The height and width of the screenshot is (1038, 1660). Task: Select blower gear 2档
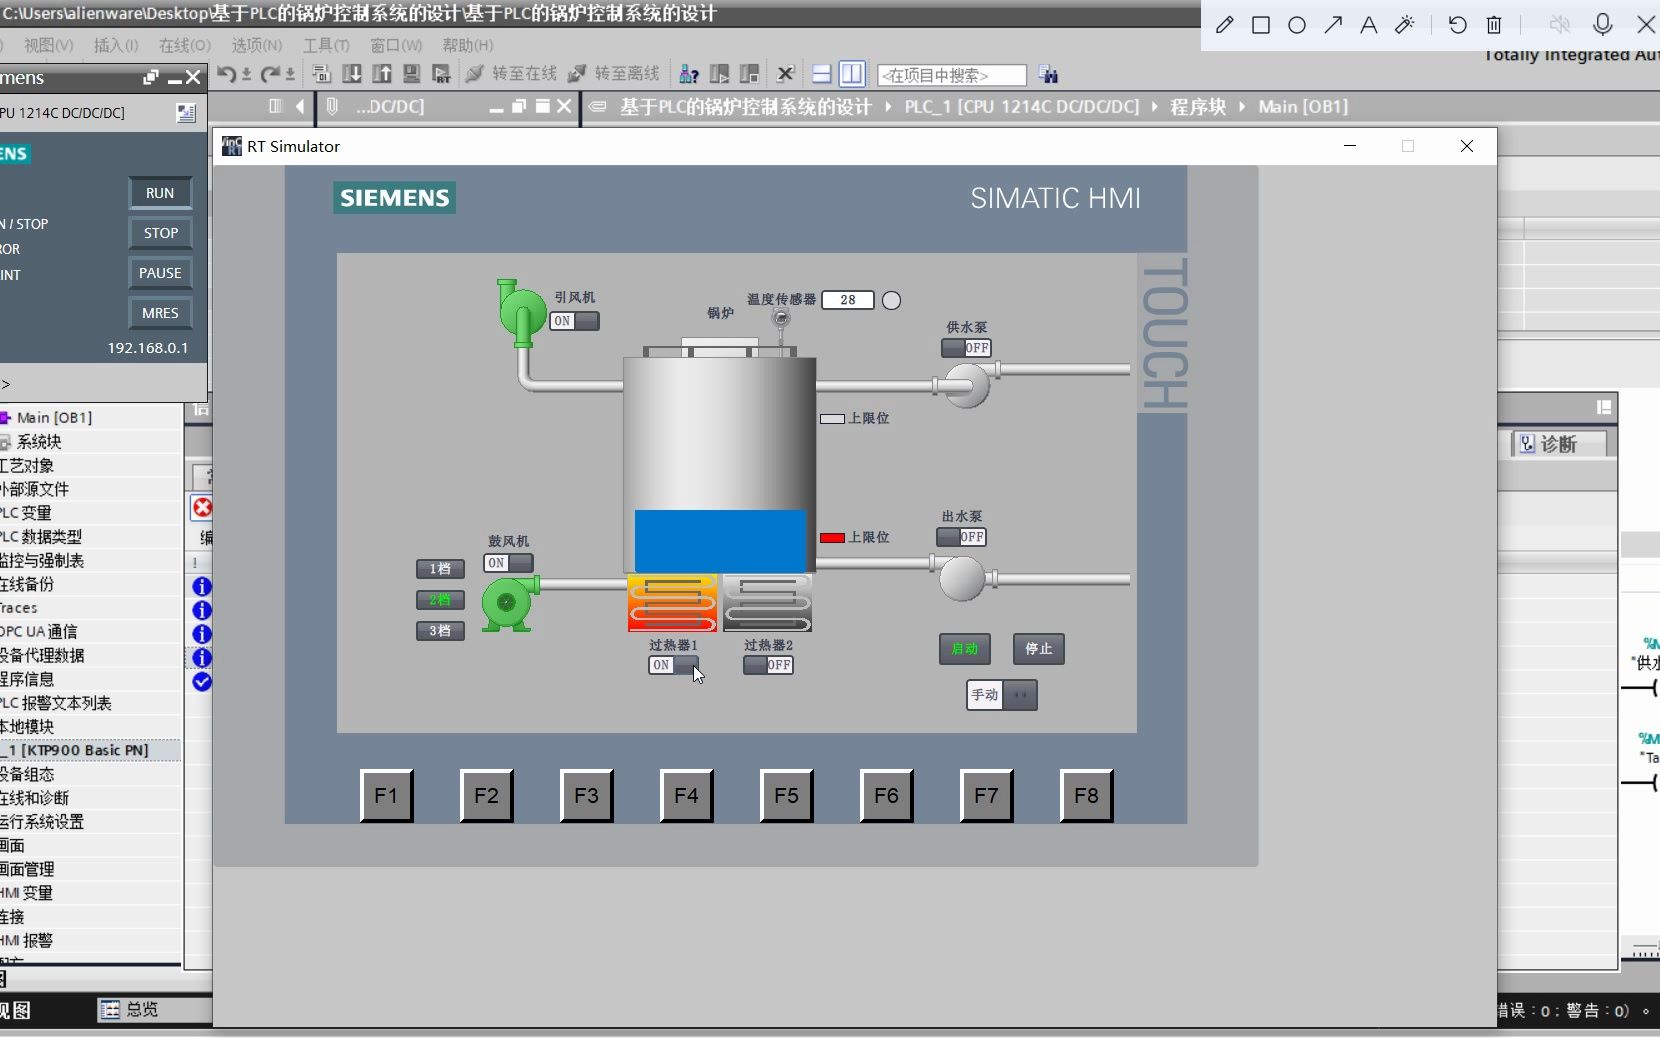click(x=440, y=600)
